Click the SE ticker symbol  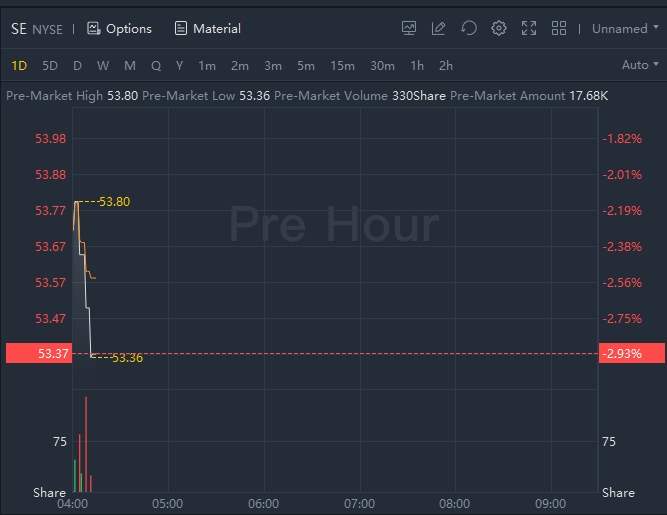point(19,28)
